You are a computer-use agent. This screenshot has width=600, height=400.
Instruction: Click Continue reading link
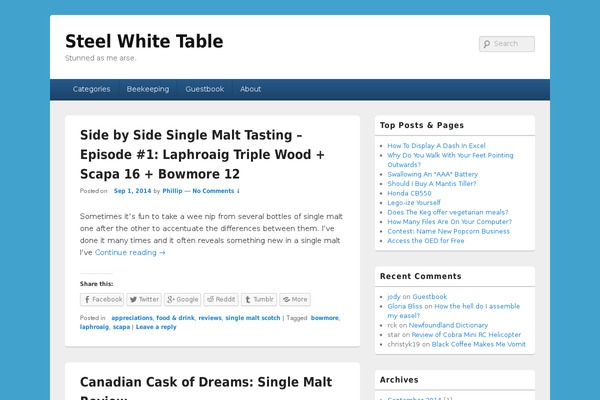tap(130, 253)
